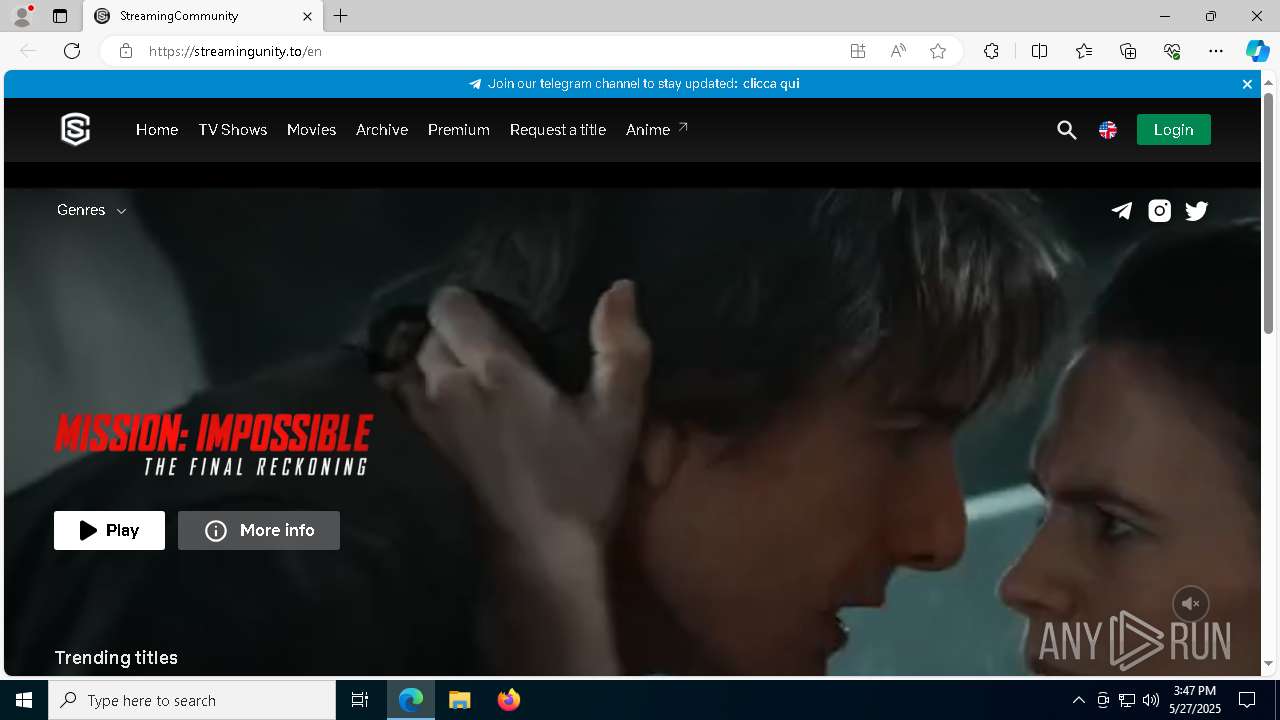1280x720 pixels.
Task: Play Mission: Impossible The Final Reckoning
Action: (x=109, y=531)
